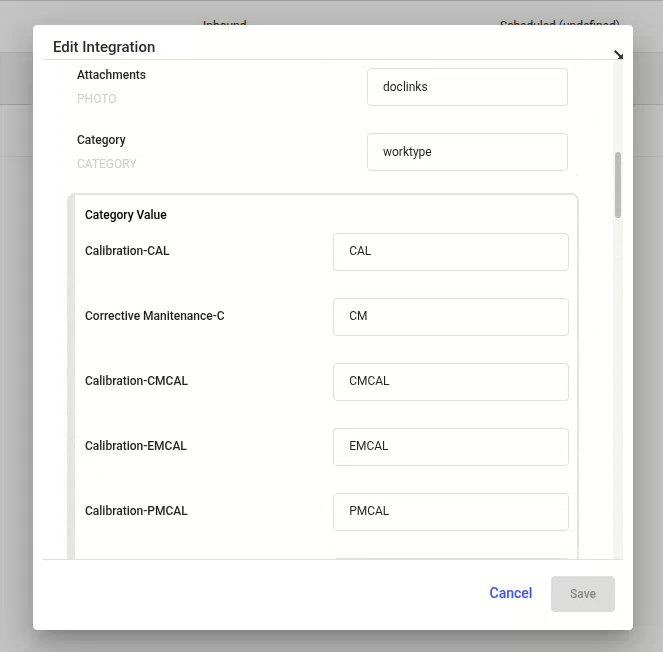Select the Calibration-EMCAL label

136,446
